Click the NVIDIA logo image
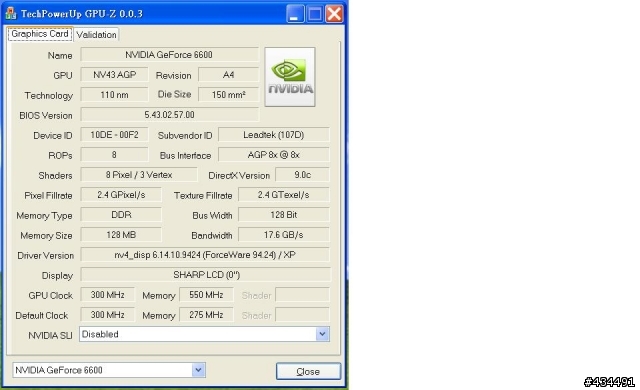 290,77
